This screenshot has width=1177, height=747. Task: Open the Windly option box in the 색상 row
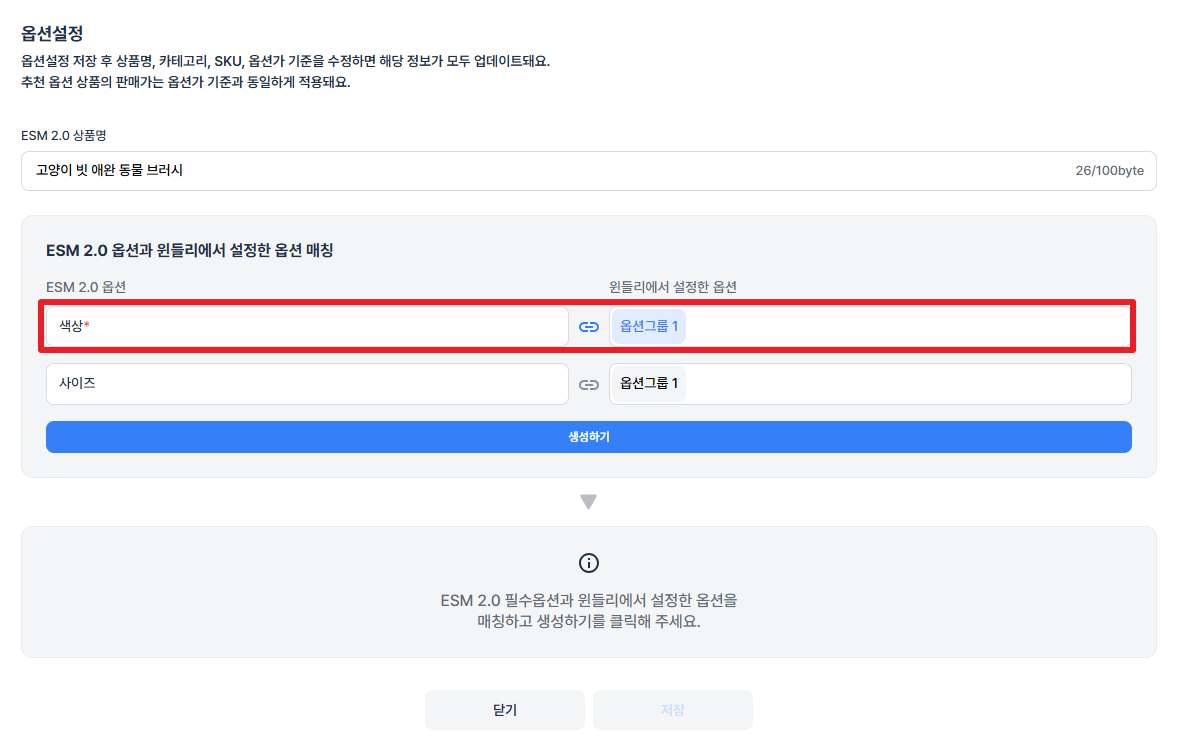[x=870, y=326]
